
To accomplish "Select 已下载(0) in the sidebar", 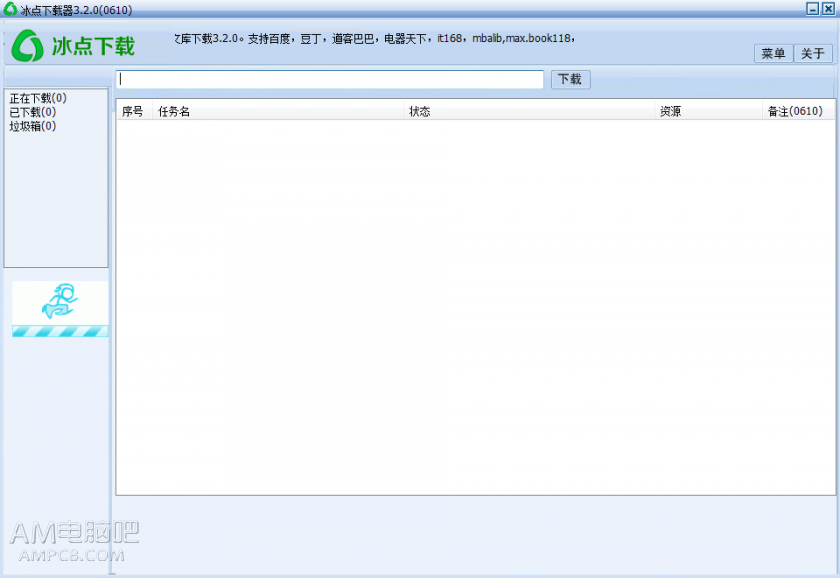I will coord(33,112).
